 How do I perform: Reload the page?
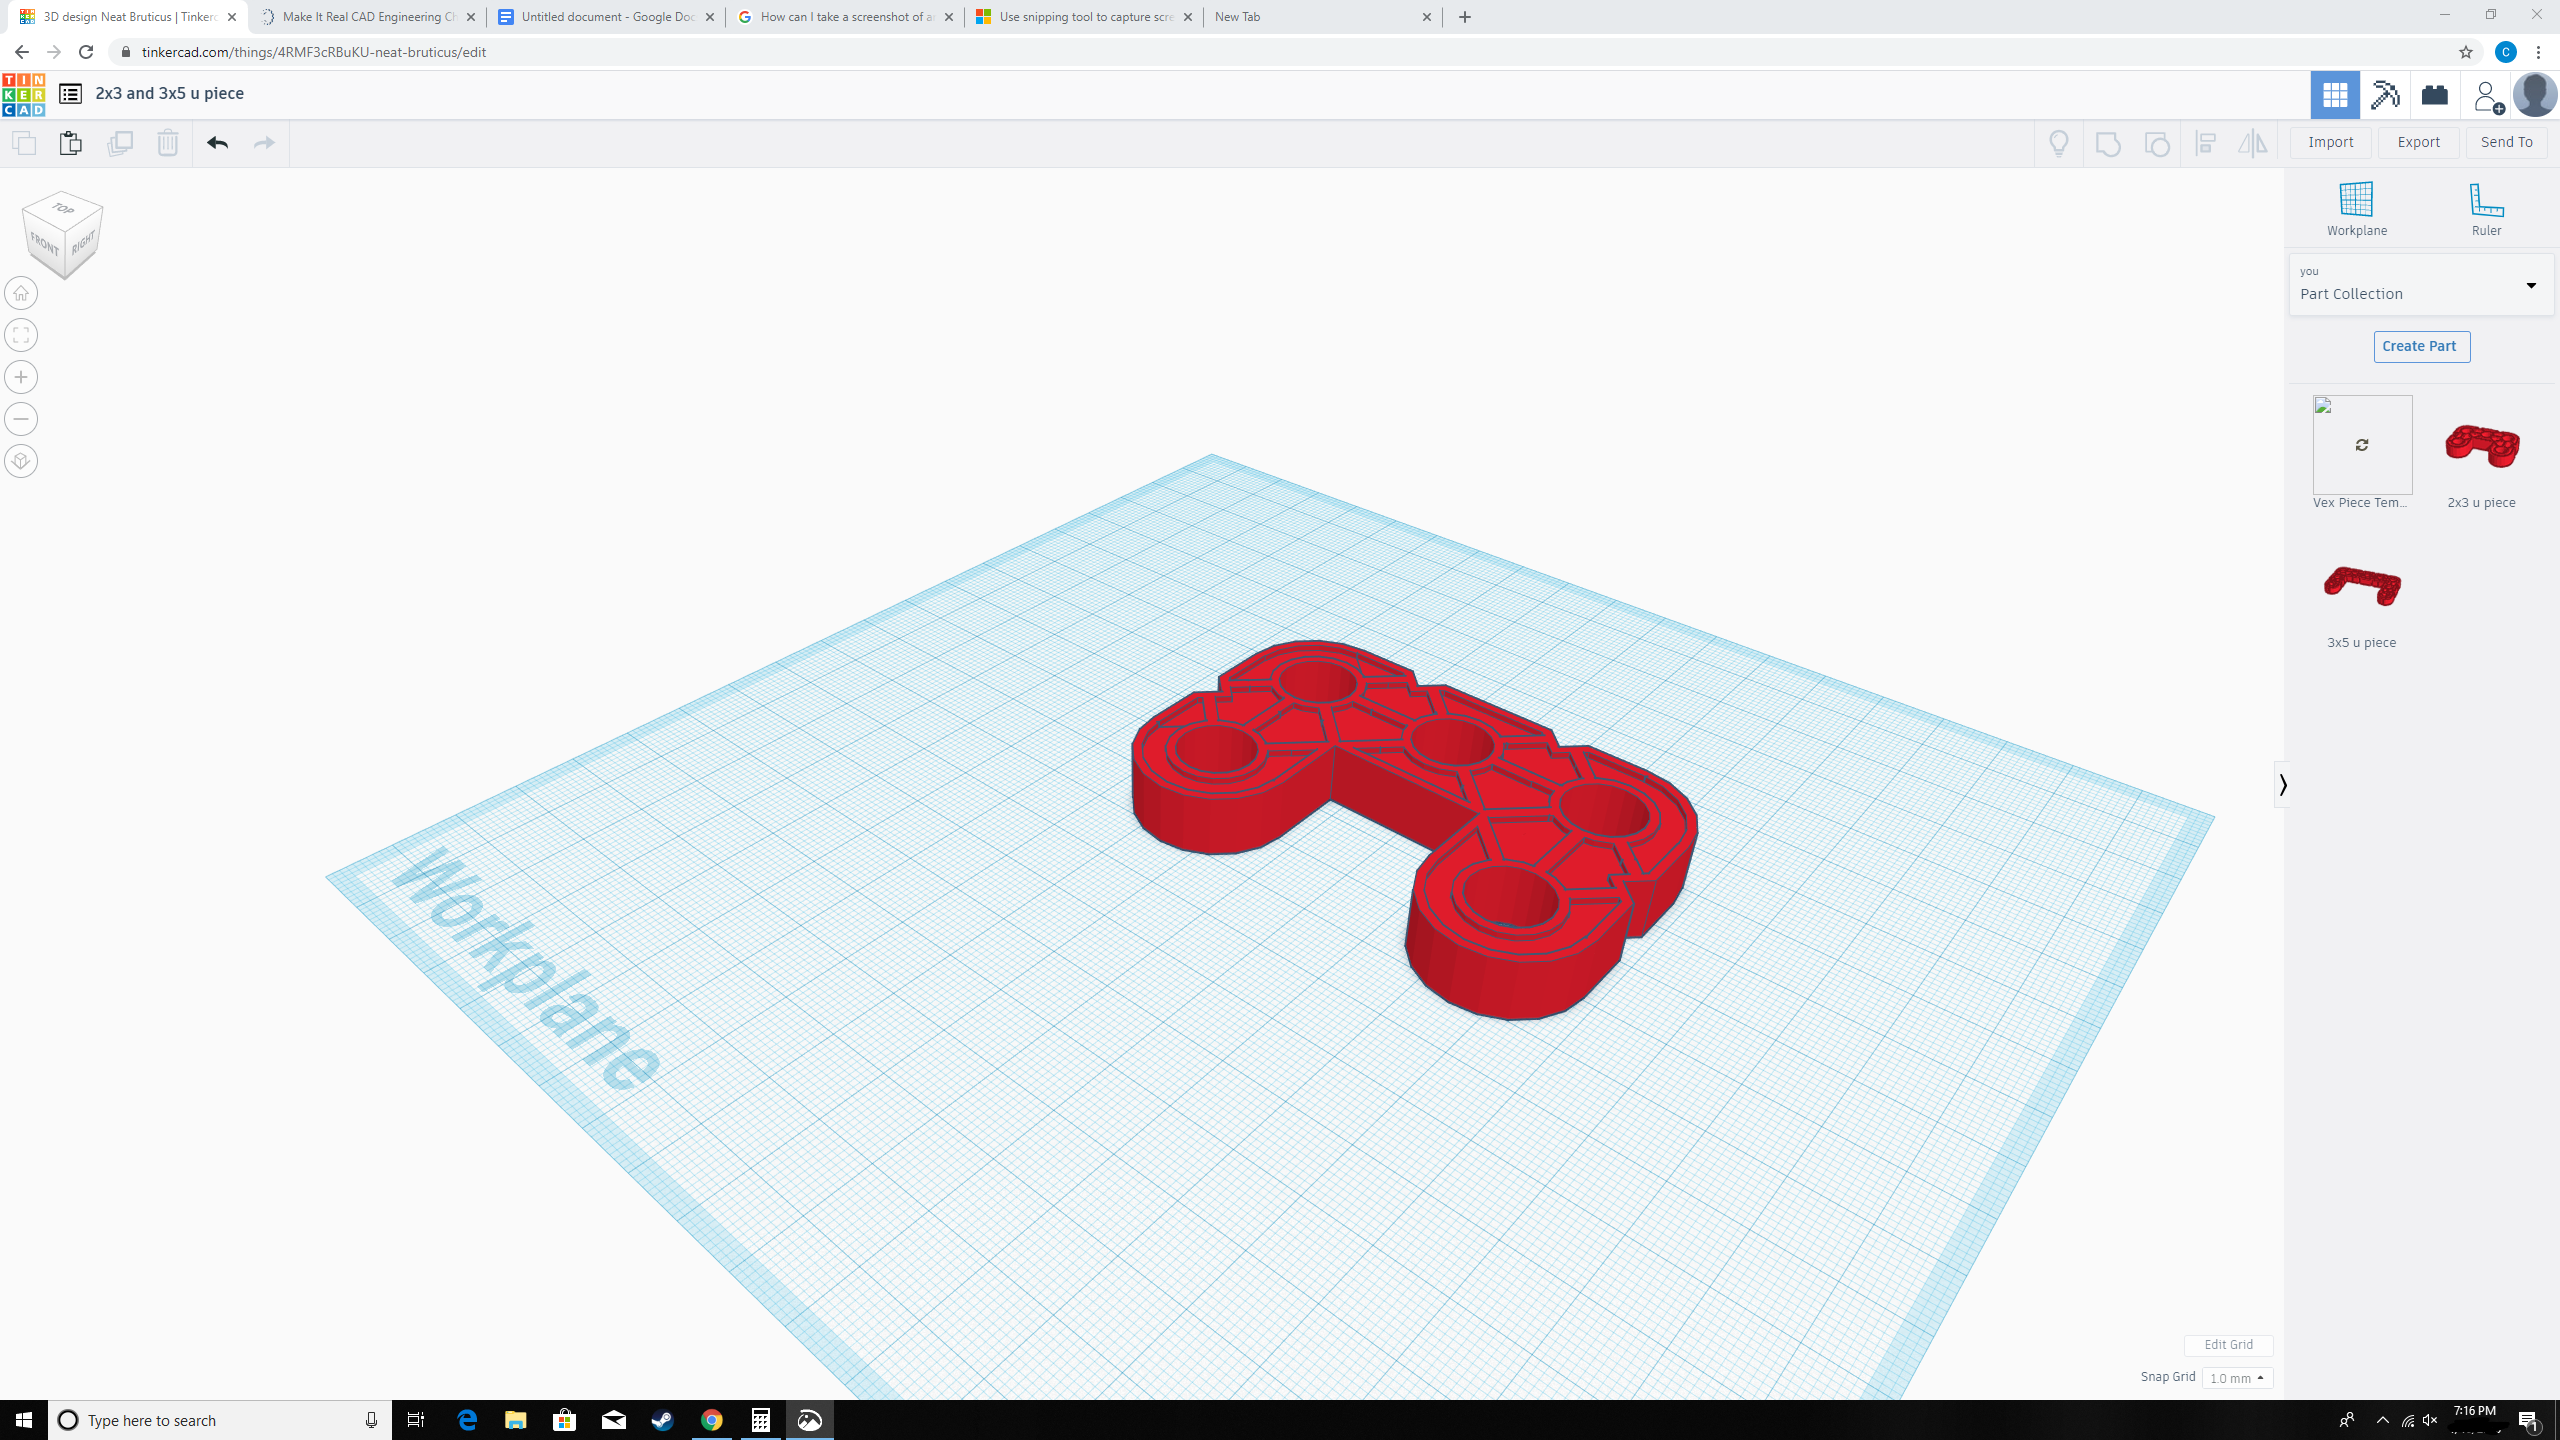tap(86, 52)
